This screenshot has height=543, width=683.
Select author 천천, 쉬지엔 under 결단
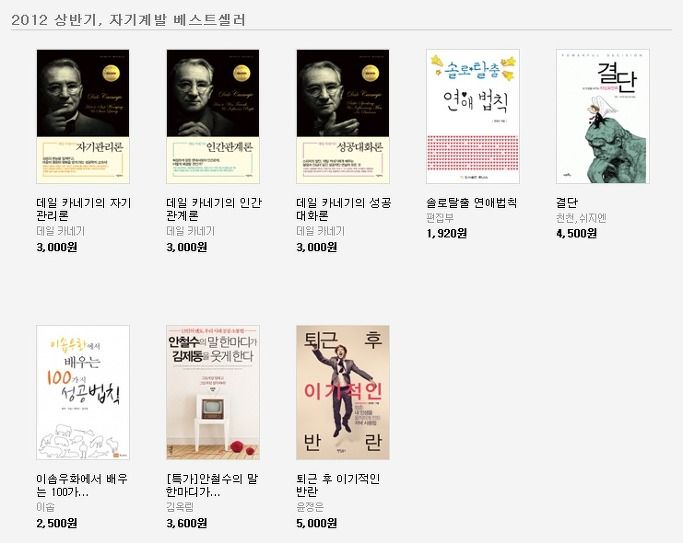[x=581, y=218]
